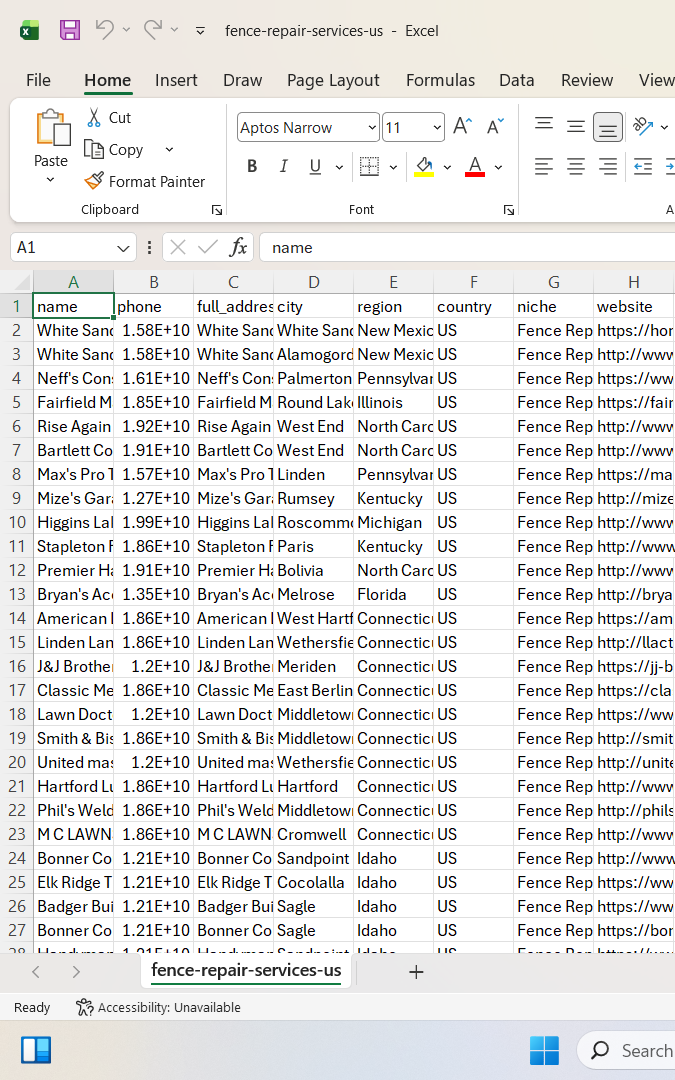
Task: Open the Page Layout tab
Action: [x=333, y=80]
